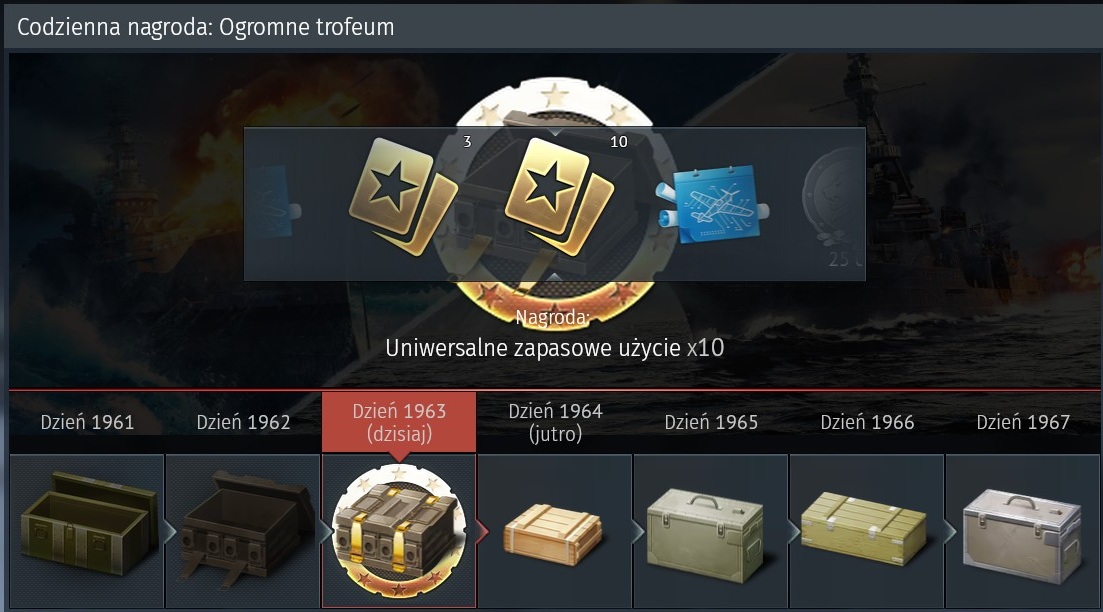
Task: Select today's huge trophy chest with gold straps
Action: coord(399,531)
